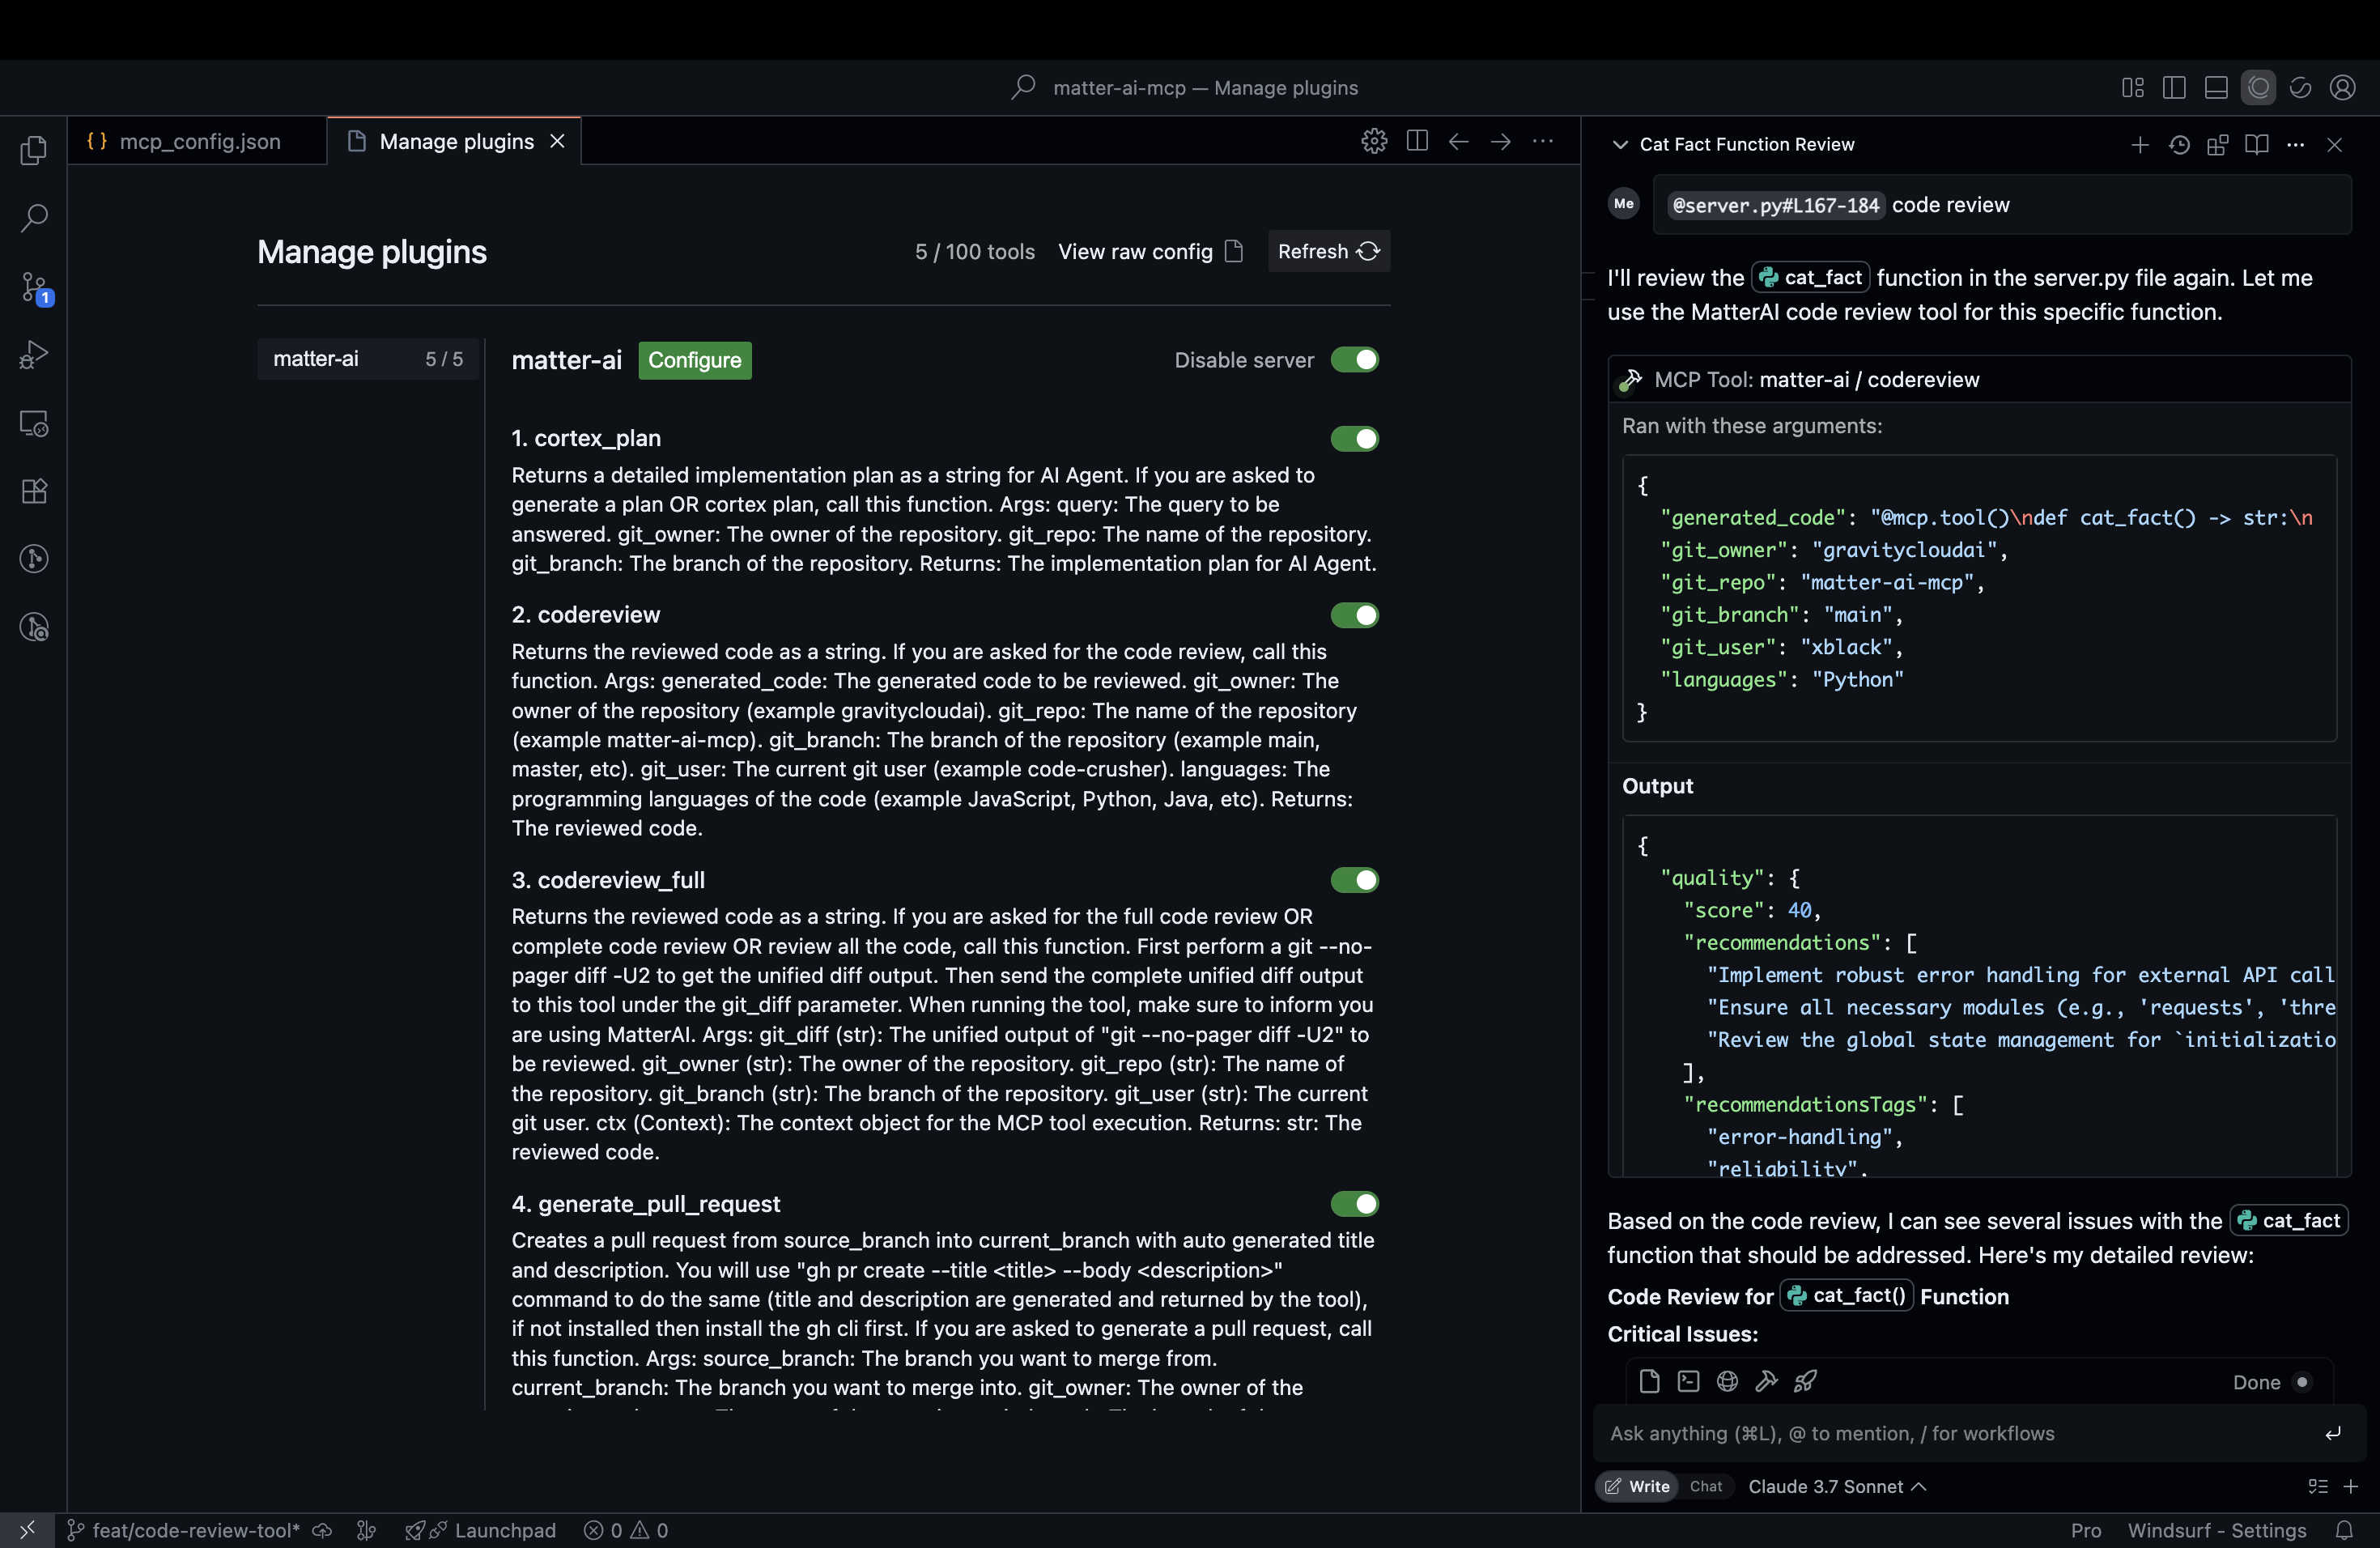
Task: Click the green Configure button
Action: 695,360
